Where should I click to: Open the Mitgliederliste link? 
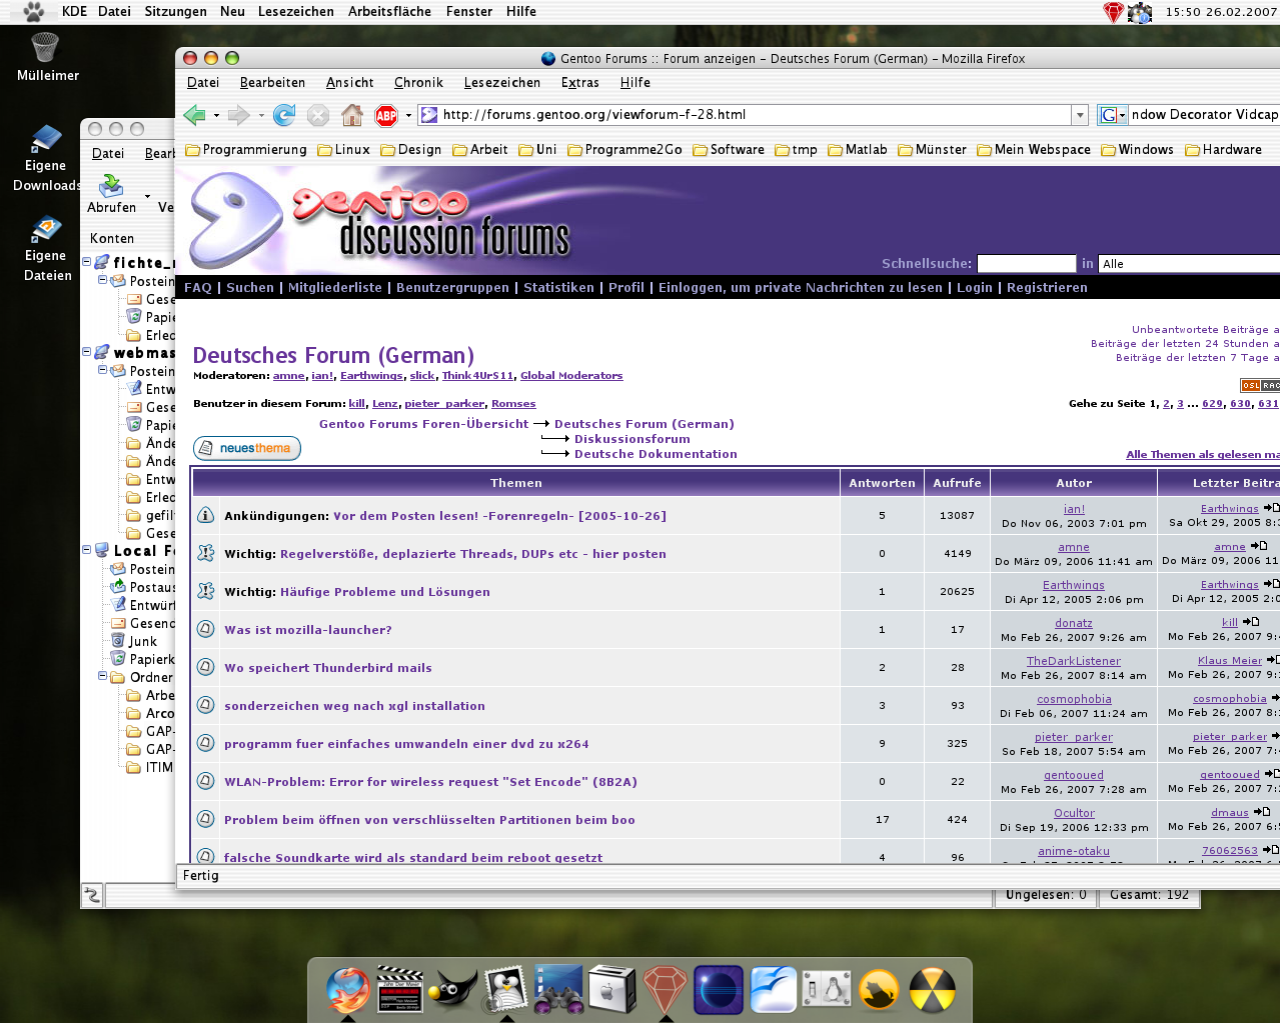pyautogui.click(x=335, y=288)
